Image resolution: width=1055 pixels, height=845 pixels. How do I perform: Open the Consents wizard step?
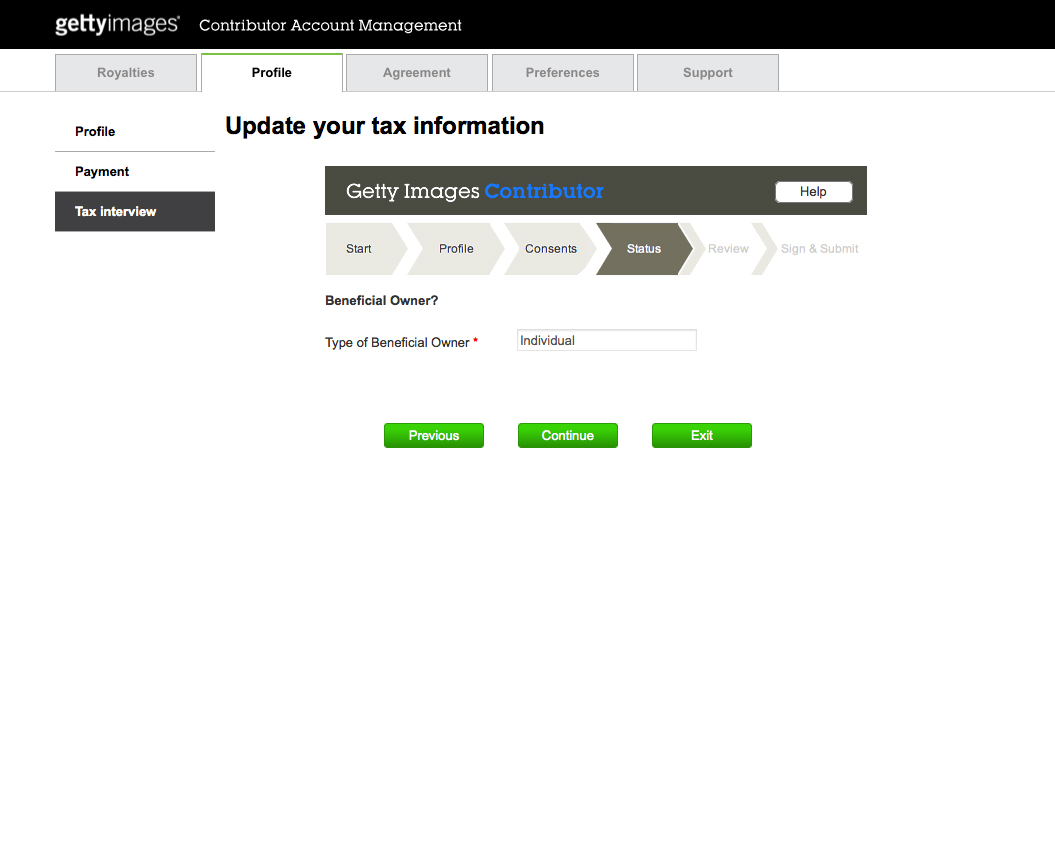tap(550, 249)
